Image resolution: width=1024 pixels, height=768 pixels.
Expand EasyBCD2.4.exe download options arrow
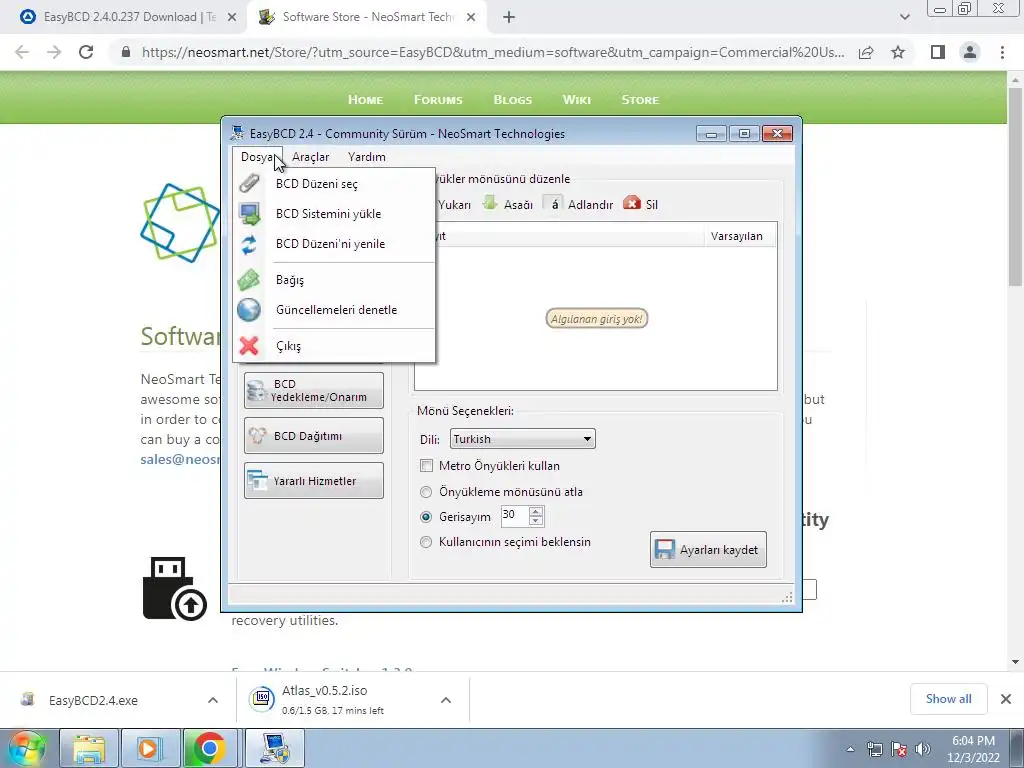[x=213, y=700]
